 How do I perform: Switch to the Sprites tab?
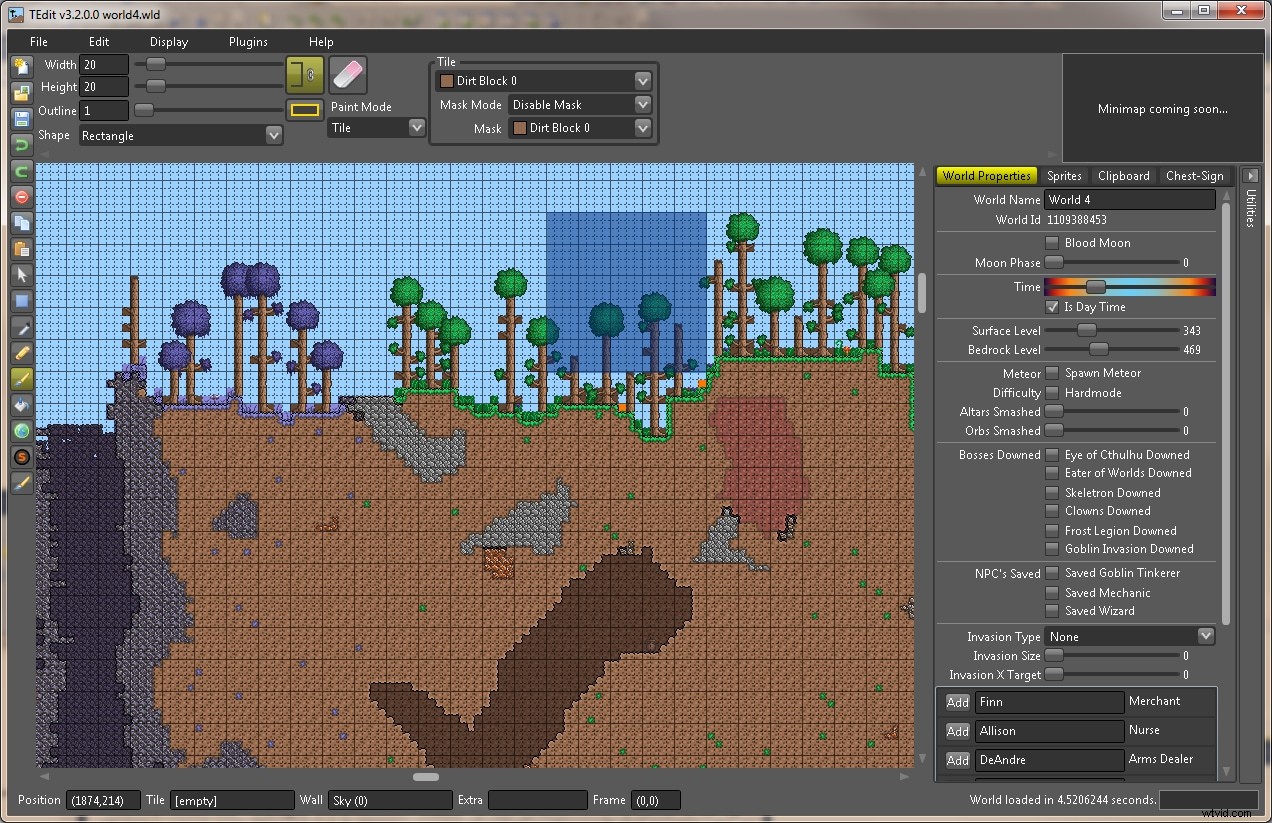pos(1064,175)
